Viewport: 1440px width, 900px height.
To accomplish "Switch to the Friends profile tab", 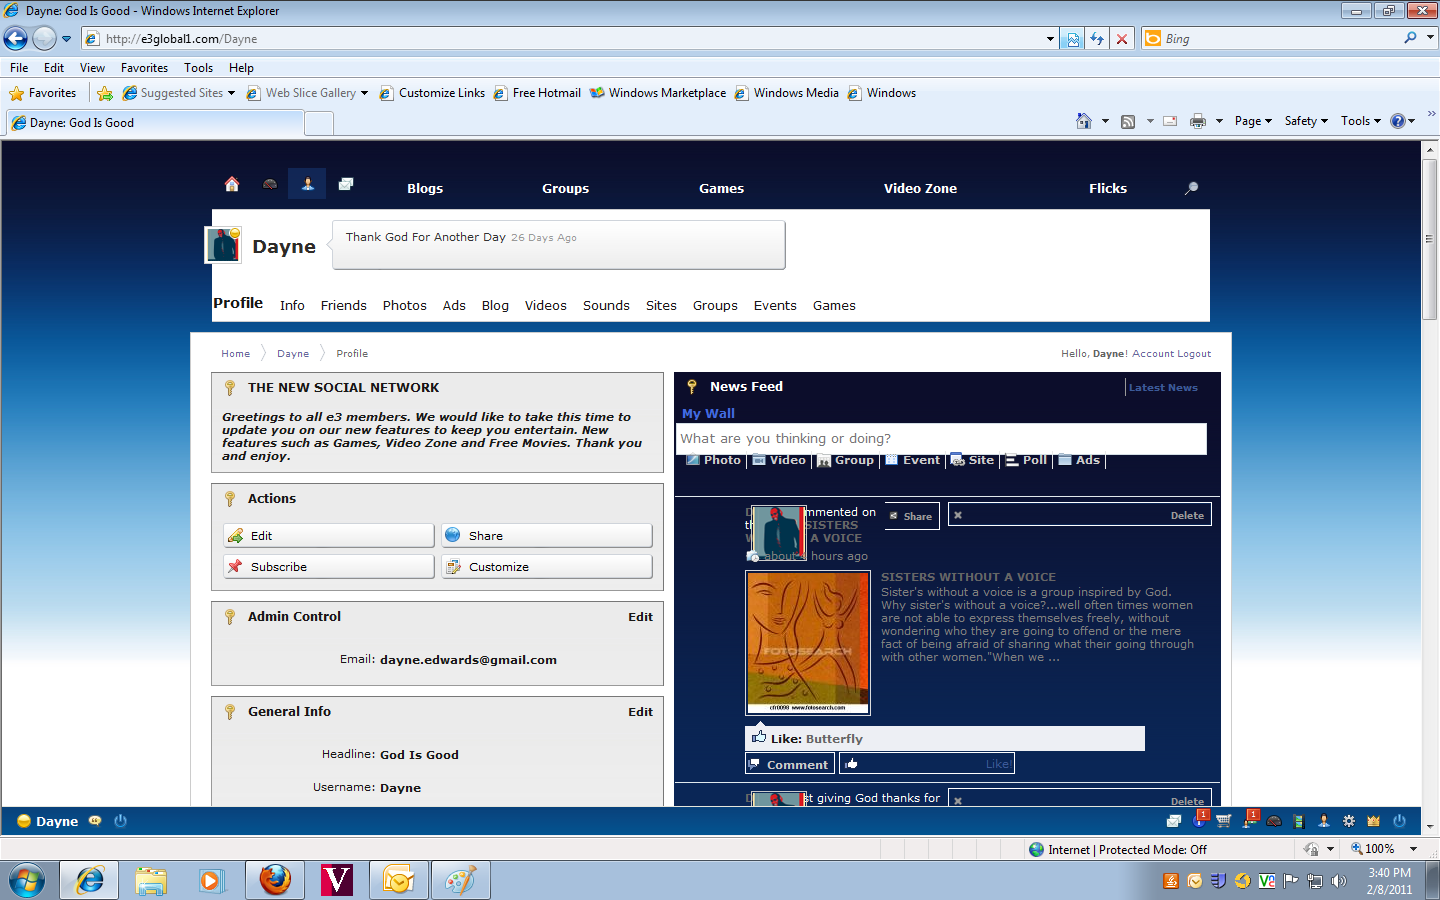I will (x=344, y=305).
